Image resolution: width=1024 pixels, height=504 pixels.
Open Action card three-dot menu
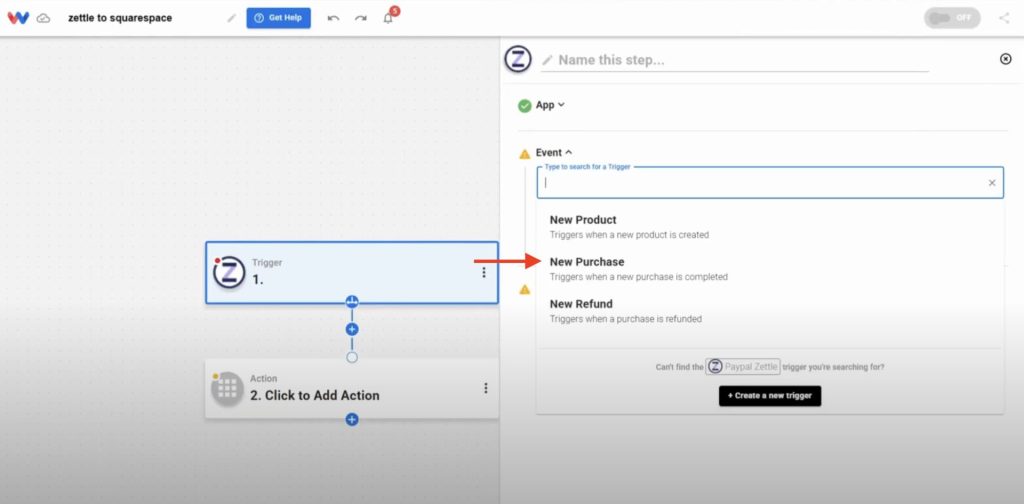(485, 388)
